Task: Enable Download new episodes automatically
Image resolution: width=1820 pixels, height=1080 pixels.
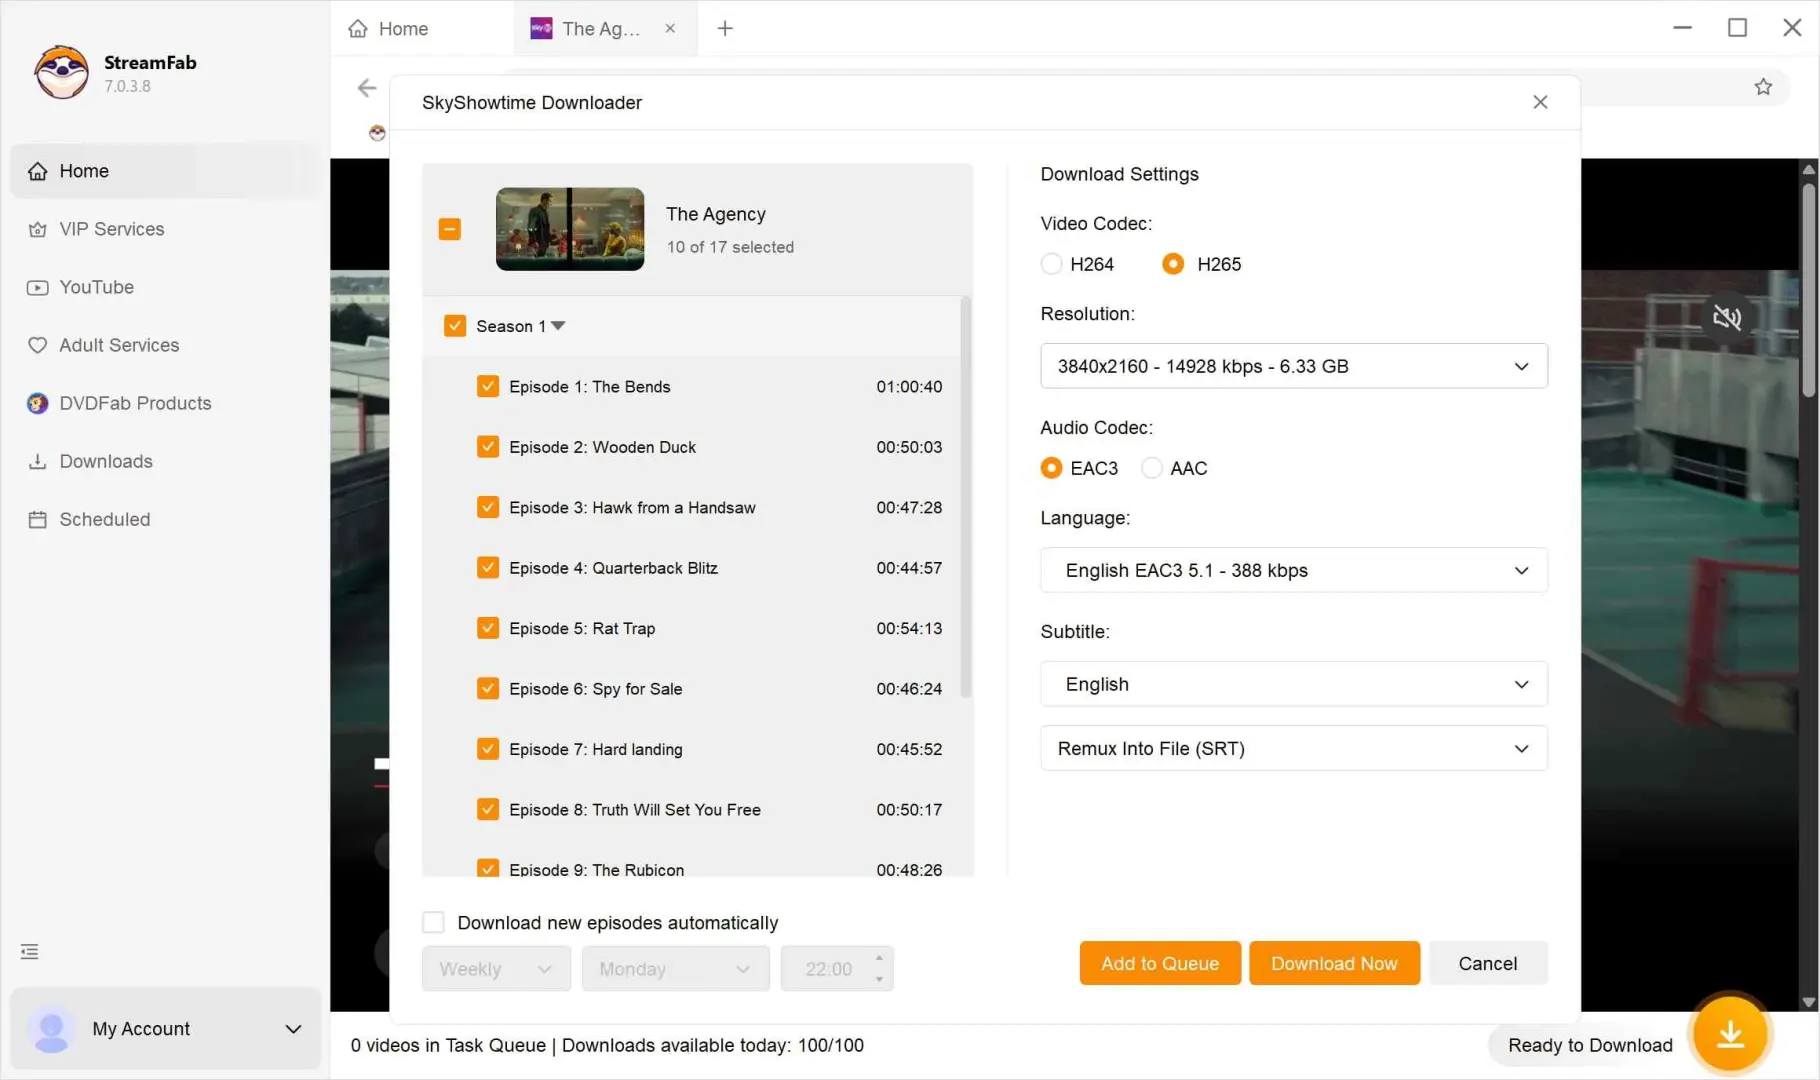Action: pos(433,922)
